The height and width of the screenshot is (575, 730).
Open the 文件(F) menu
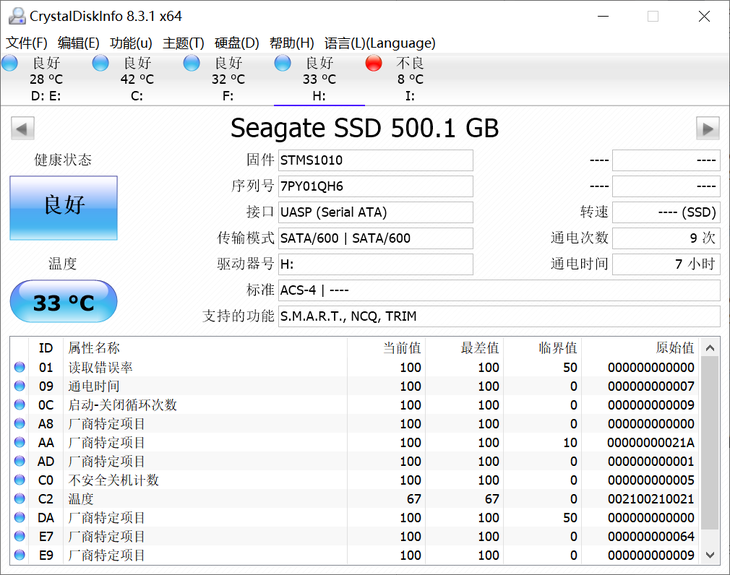(27, 43)
